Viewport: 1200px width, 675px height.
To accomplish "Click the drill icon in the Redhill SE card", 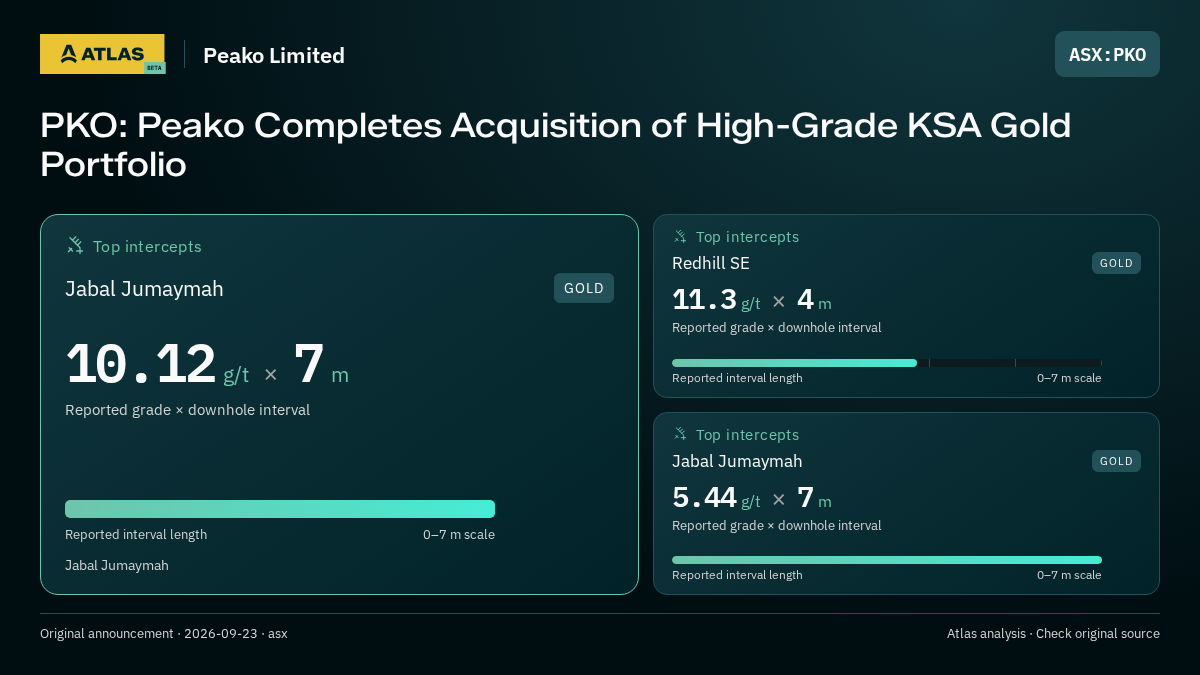I will 680,237.
